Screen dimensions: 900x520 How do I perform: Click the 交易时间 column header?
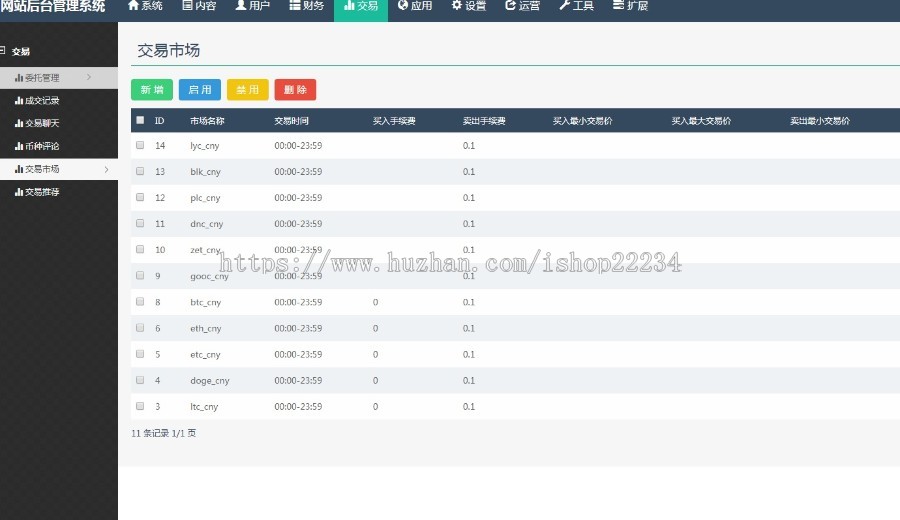(x=292, y=121)
